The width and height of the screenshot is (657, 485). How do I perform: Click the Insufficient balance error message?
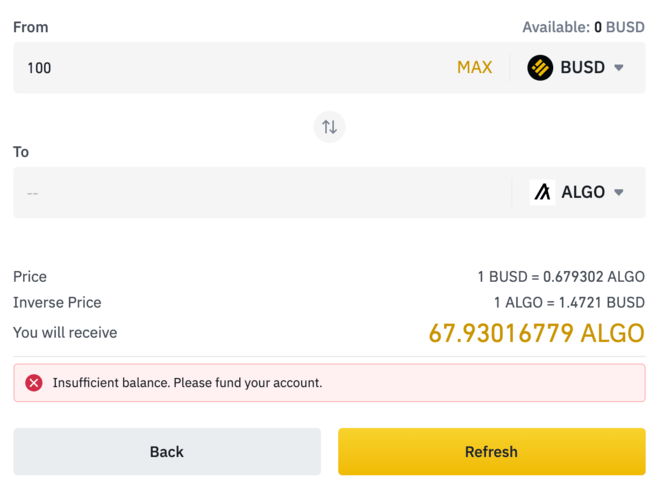tap(188, 383)
